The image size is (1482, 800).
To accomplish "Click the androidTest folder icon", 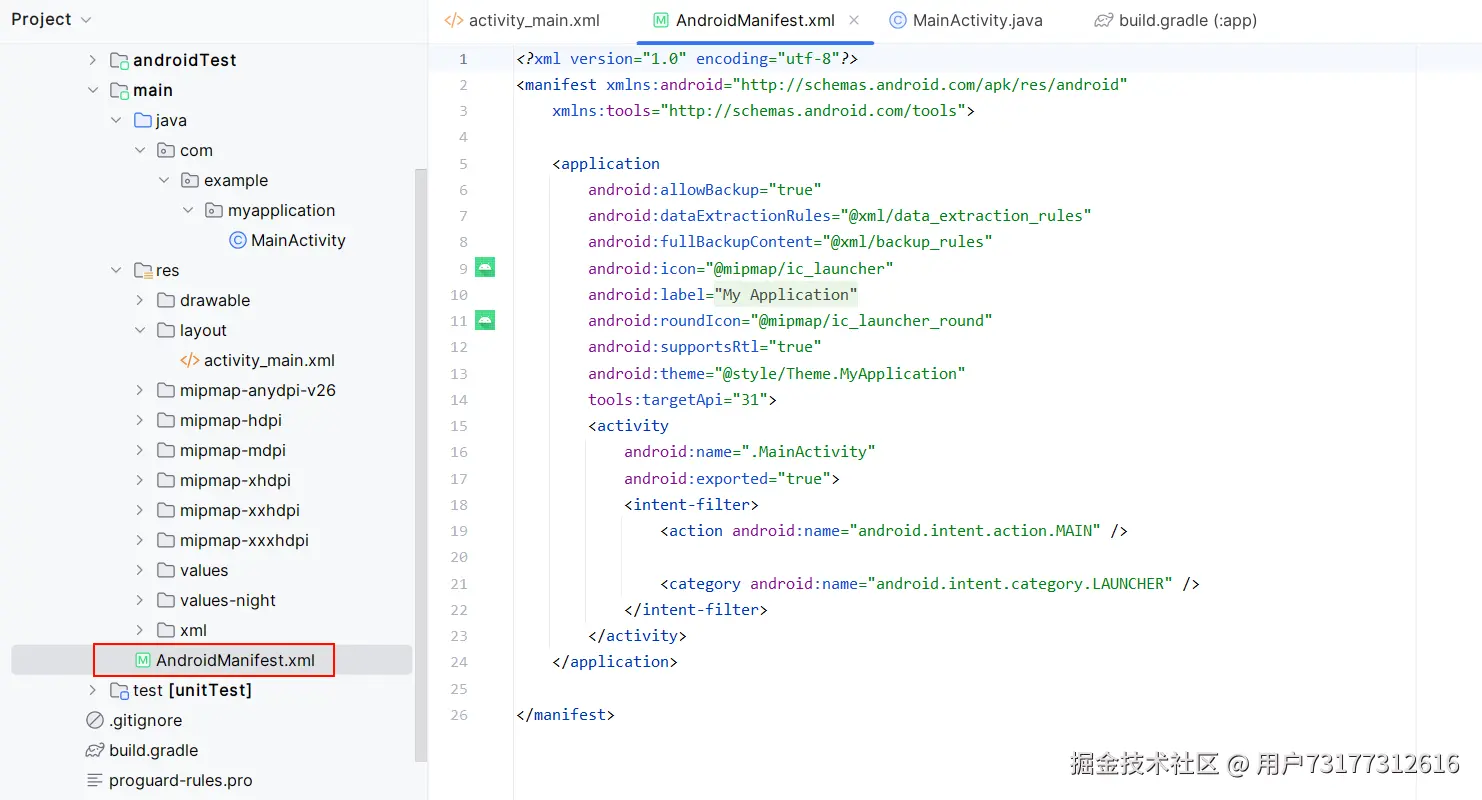I will [x=119, y=60].
